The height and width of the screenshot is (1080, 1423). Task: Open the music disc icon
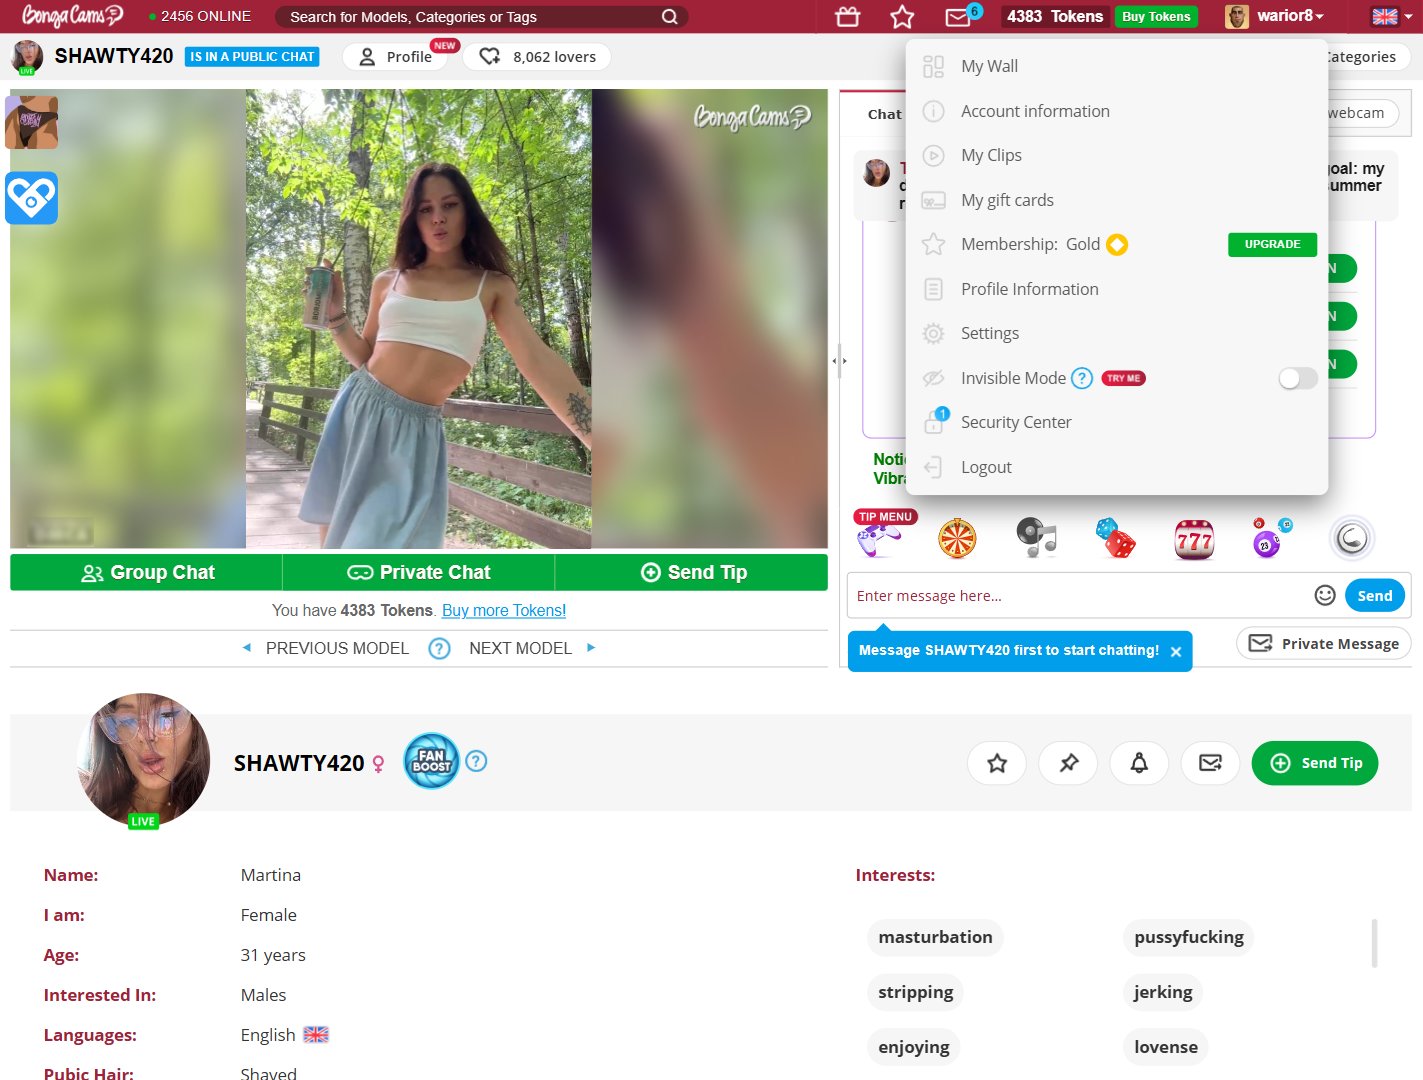pyautogui.click(x=1036, y=538)
